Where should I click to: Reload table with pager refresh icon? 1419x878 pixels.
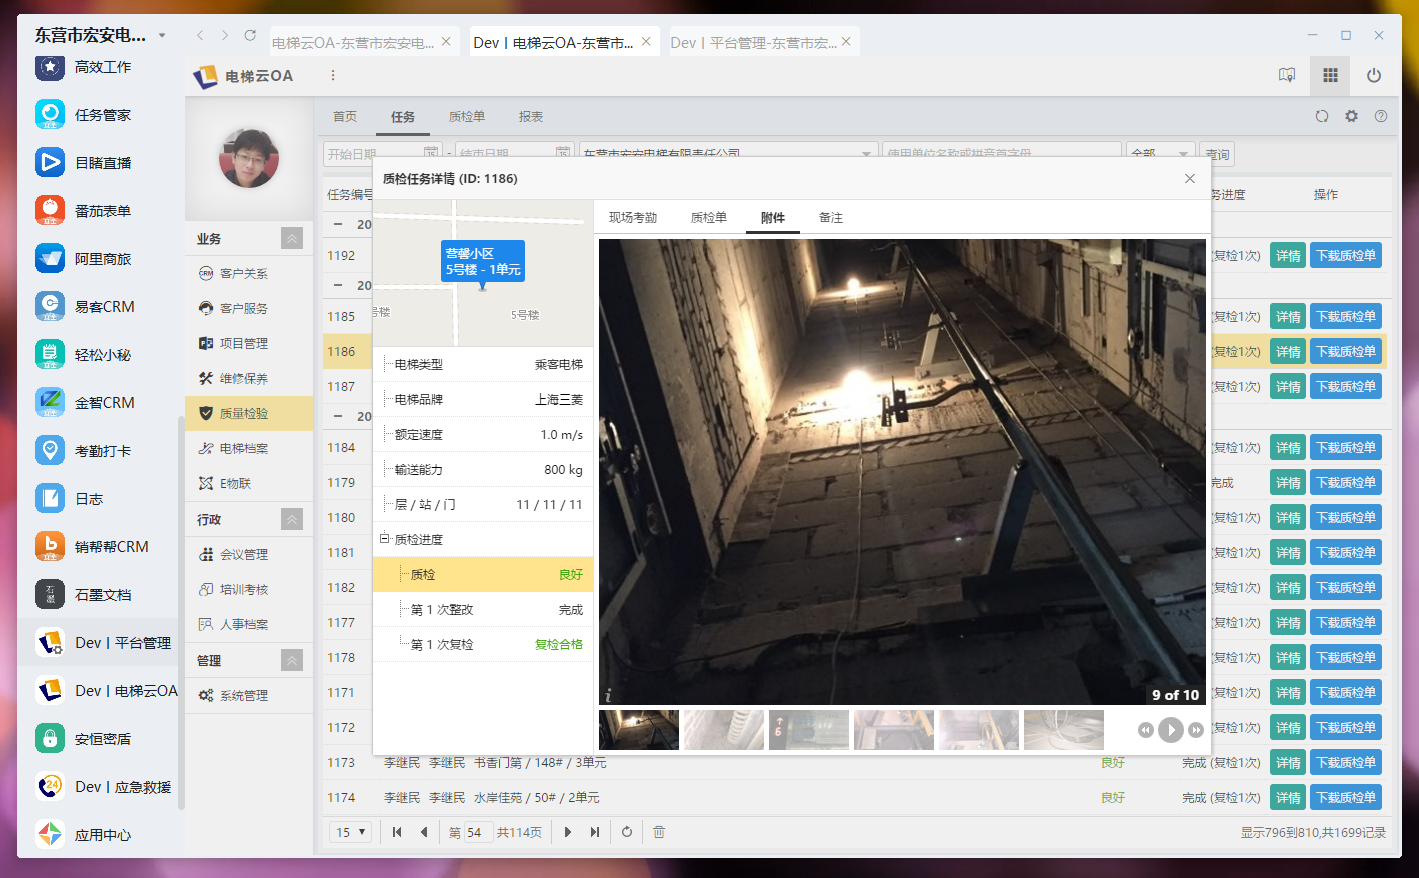pos(627,832)
